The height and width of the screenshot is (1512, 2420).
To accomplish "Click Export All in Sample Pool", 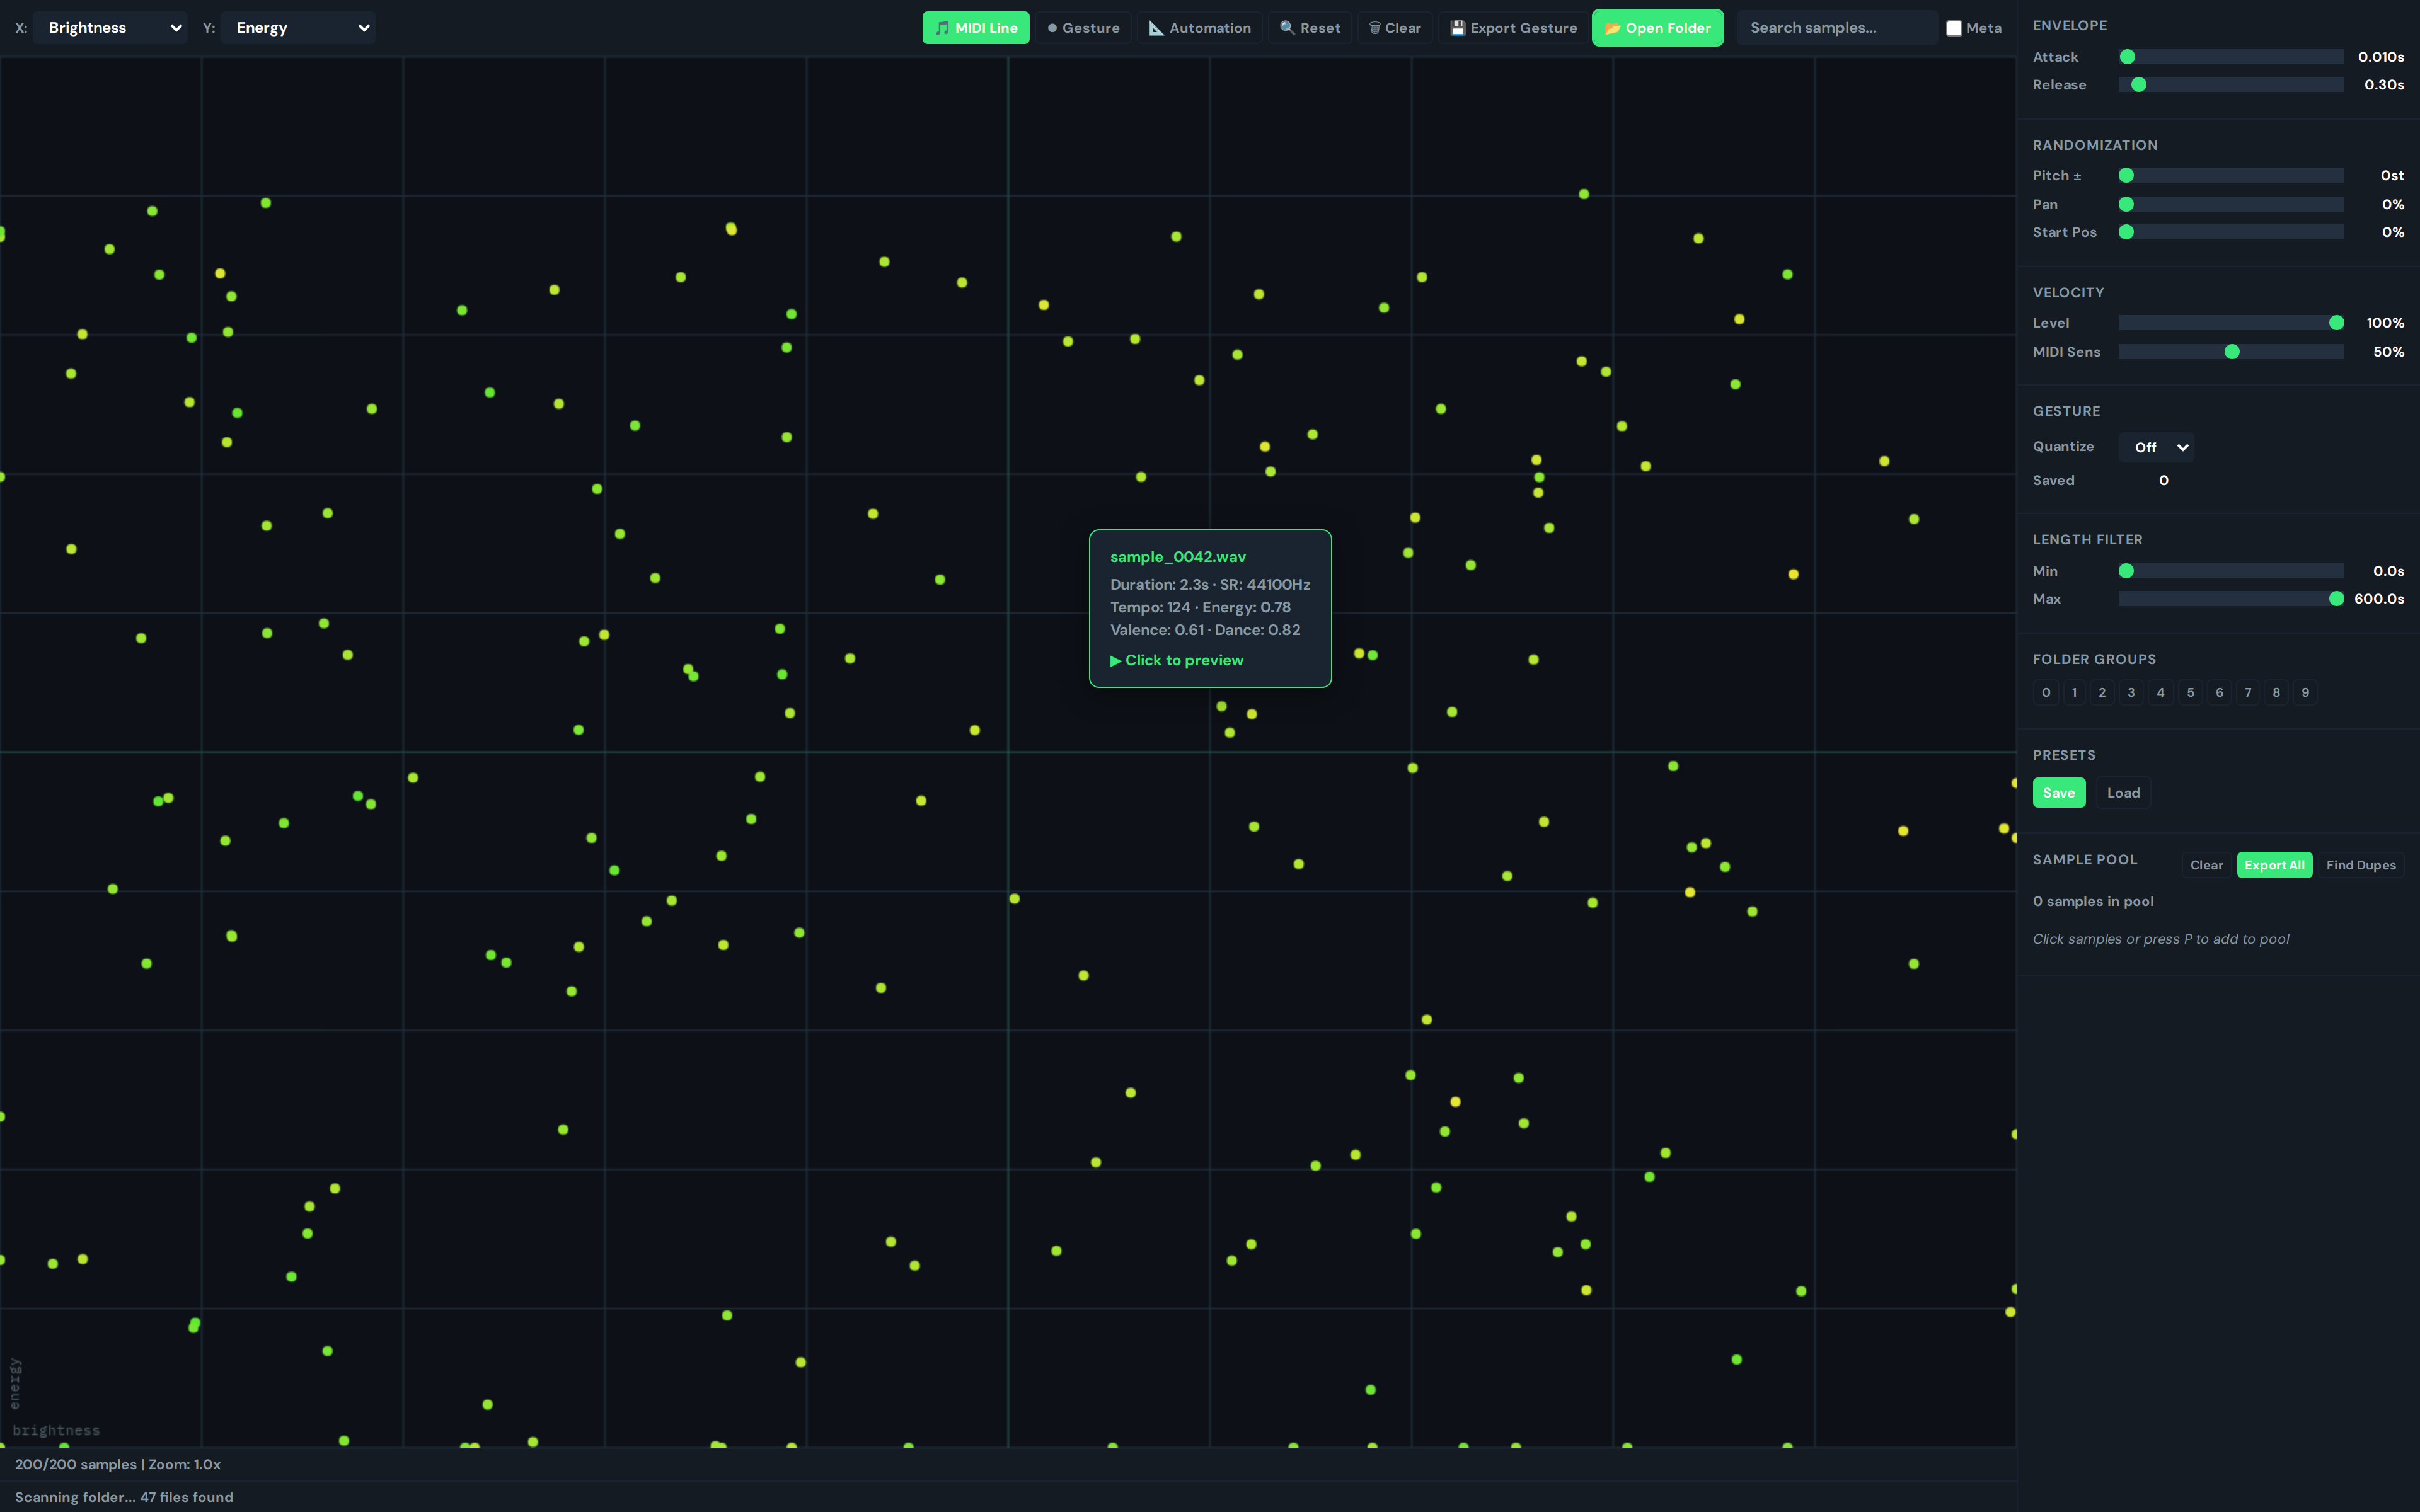I will [2274, 865].
